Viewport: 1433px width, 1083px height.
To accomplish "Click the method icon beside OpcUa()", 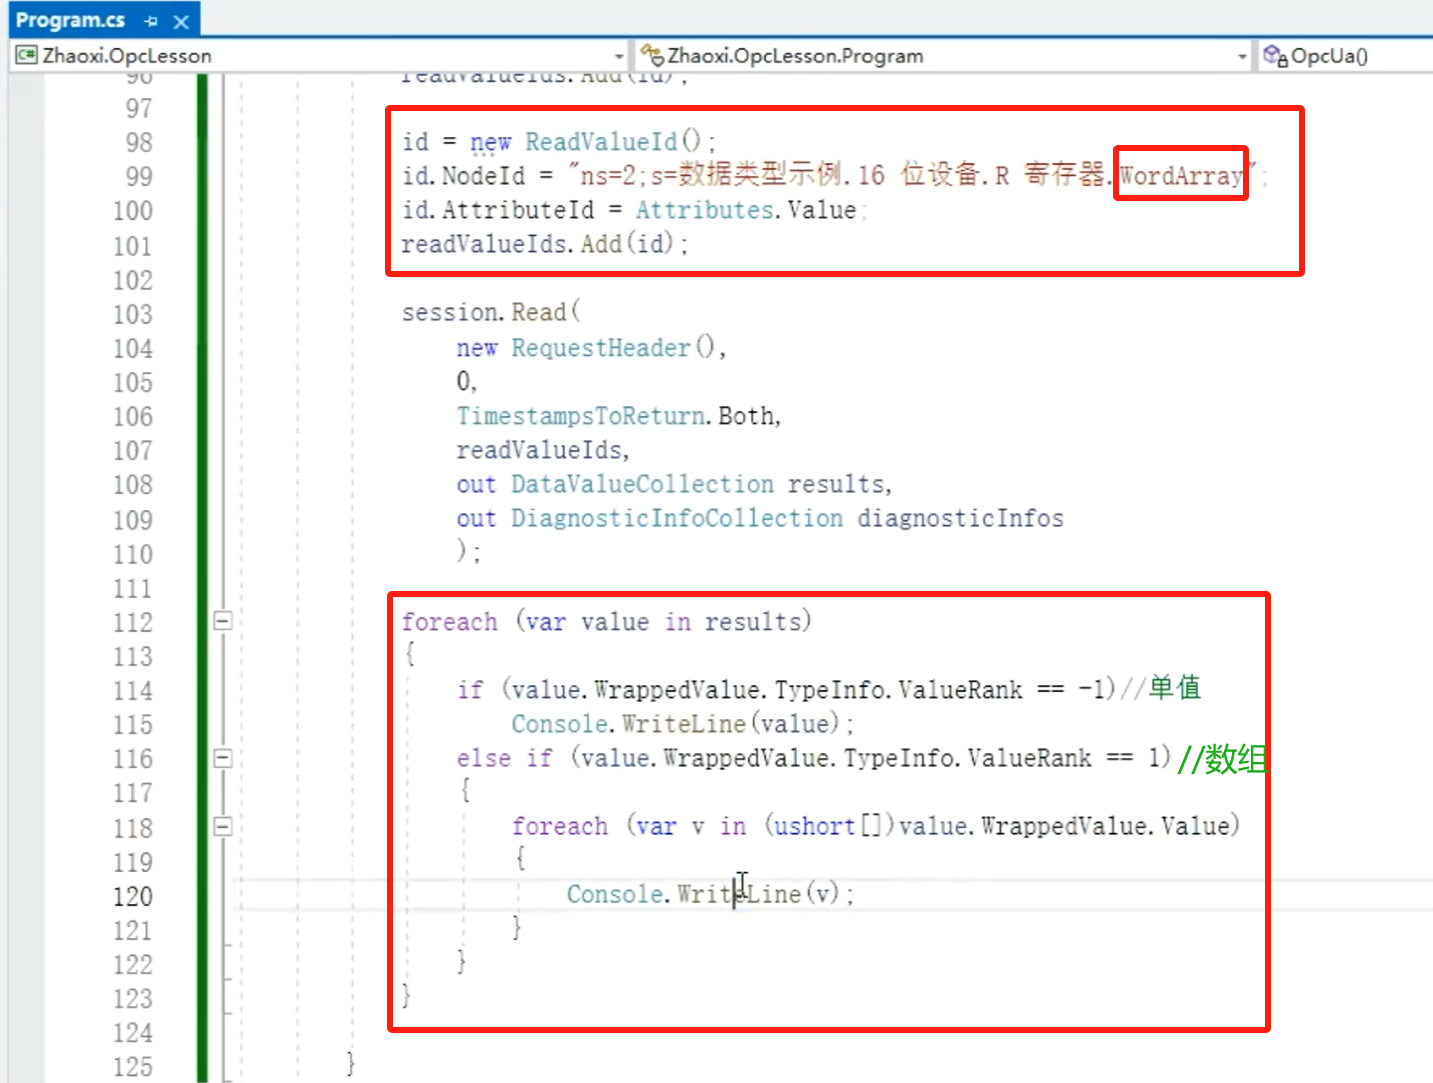I will pyautogui.click(x=1275, y=55).
